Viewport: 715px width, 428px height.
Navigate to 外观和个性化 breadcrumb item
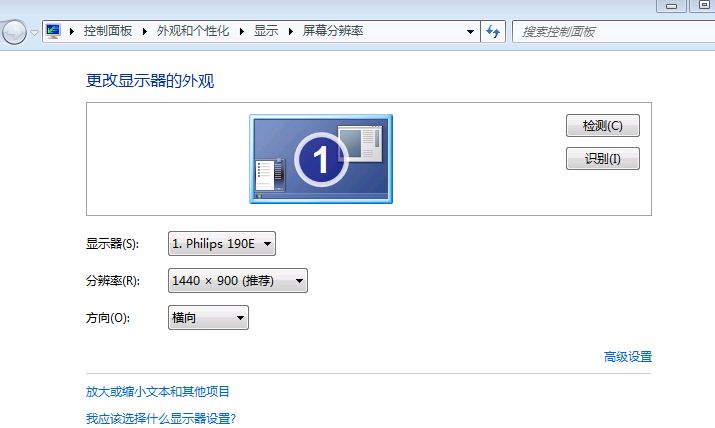(193, 31)
